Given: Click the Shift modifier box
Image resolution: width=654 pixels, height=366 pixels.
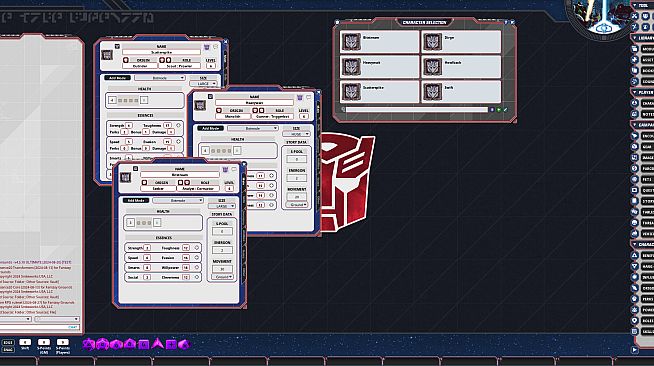Looking at the screenshot, I should pos(25,342).
